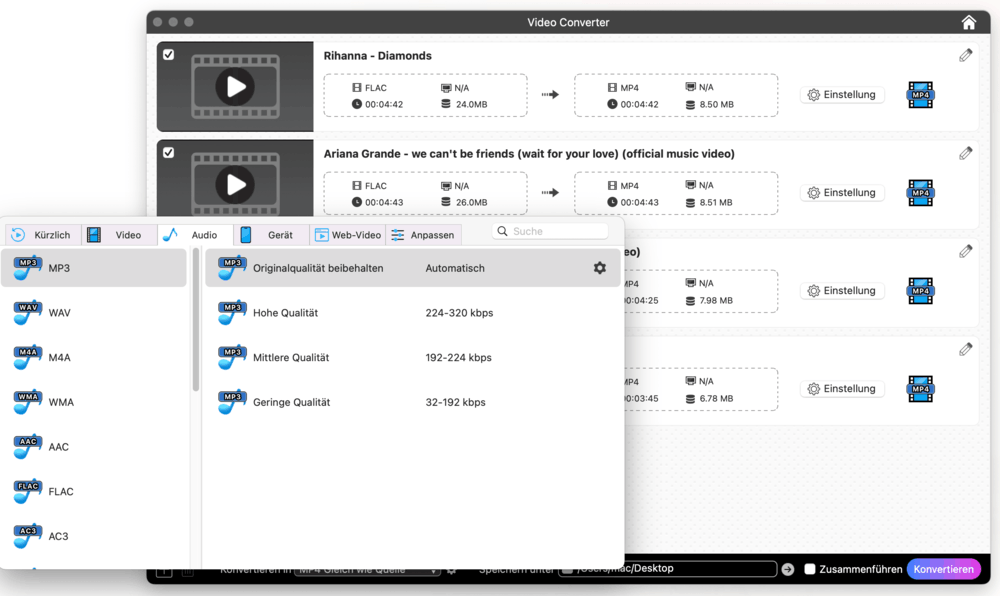Select Hohe Qualität 224-320 kbps preset

point(285,313)
